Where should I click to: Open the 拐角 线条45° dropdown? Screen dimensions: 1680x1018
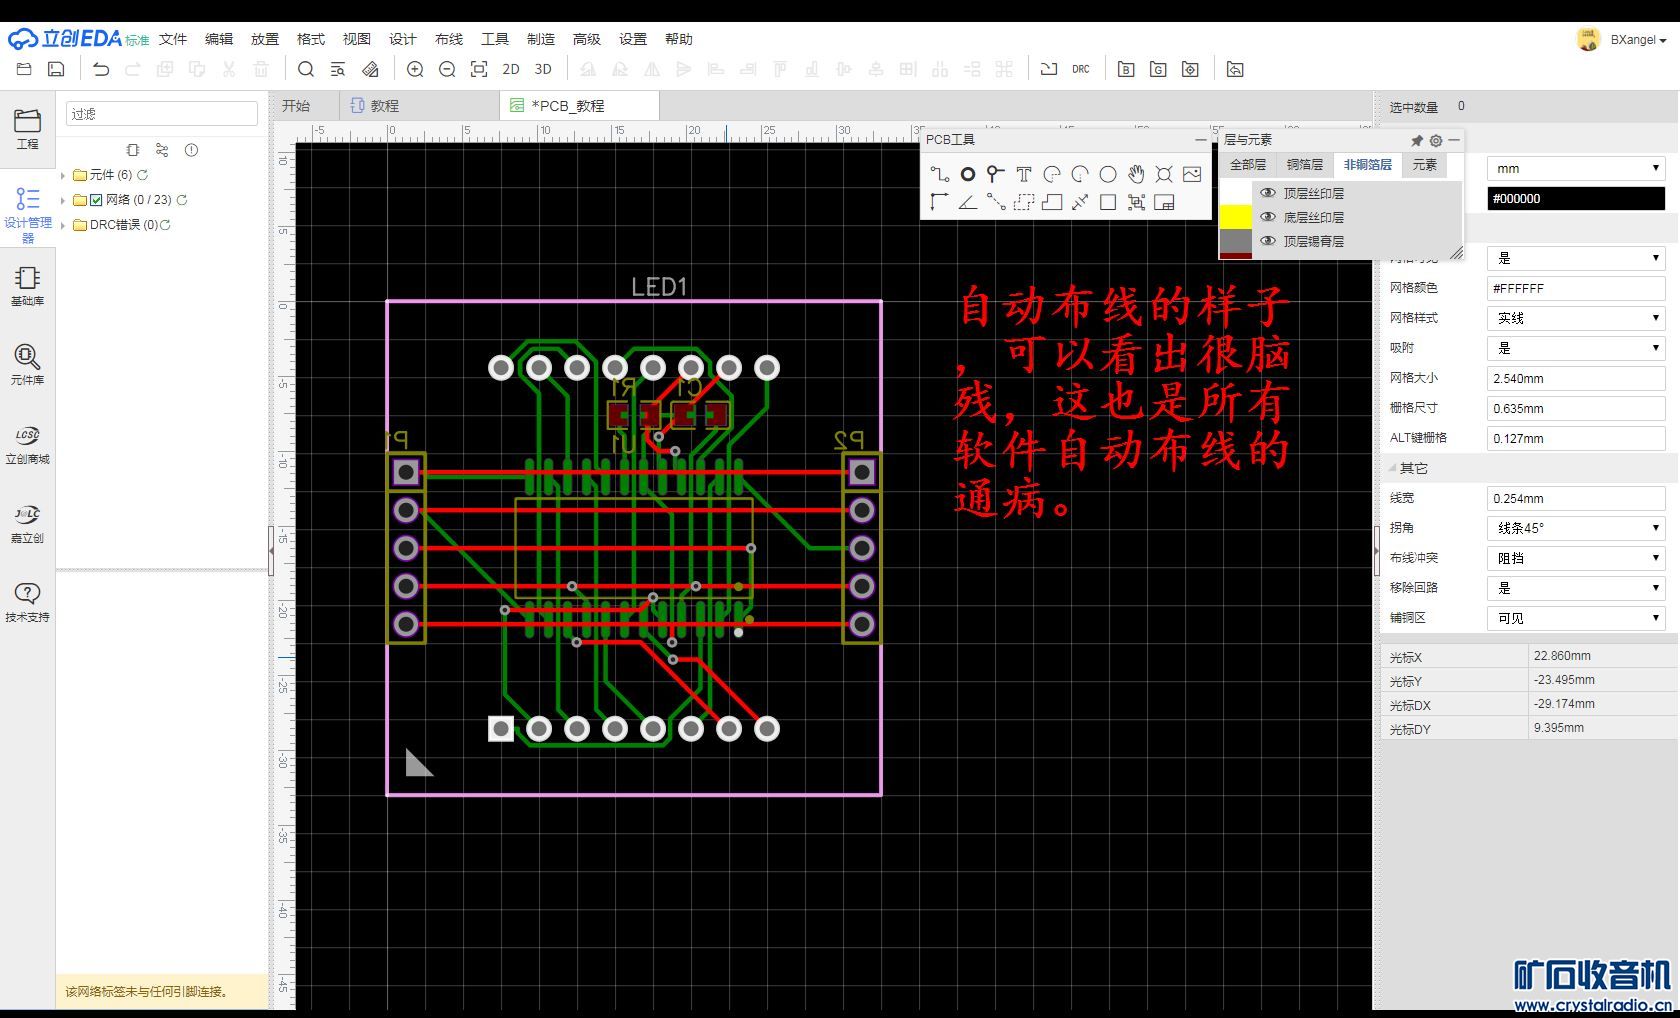[1575, 528]
